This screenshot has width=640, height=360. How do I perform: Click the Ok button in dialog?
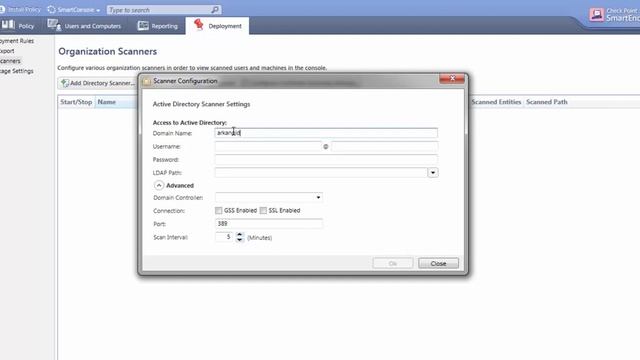click(x=393, y=263)
